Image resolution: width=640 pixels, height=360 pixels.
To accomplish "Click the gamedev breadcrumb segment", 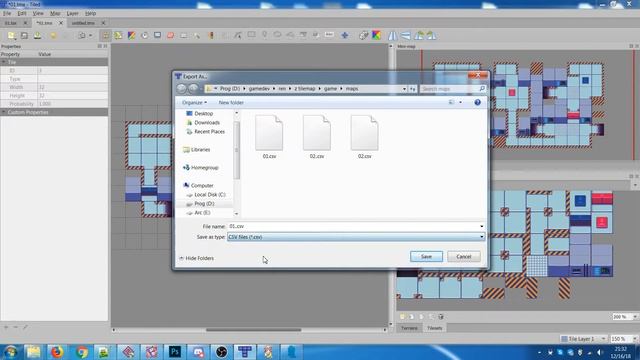I will 259,89.
